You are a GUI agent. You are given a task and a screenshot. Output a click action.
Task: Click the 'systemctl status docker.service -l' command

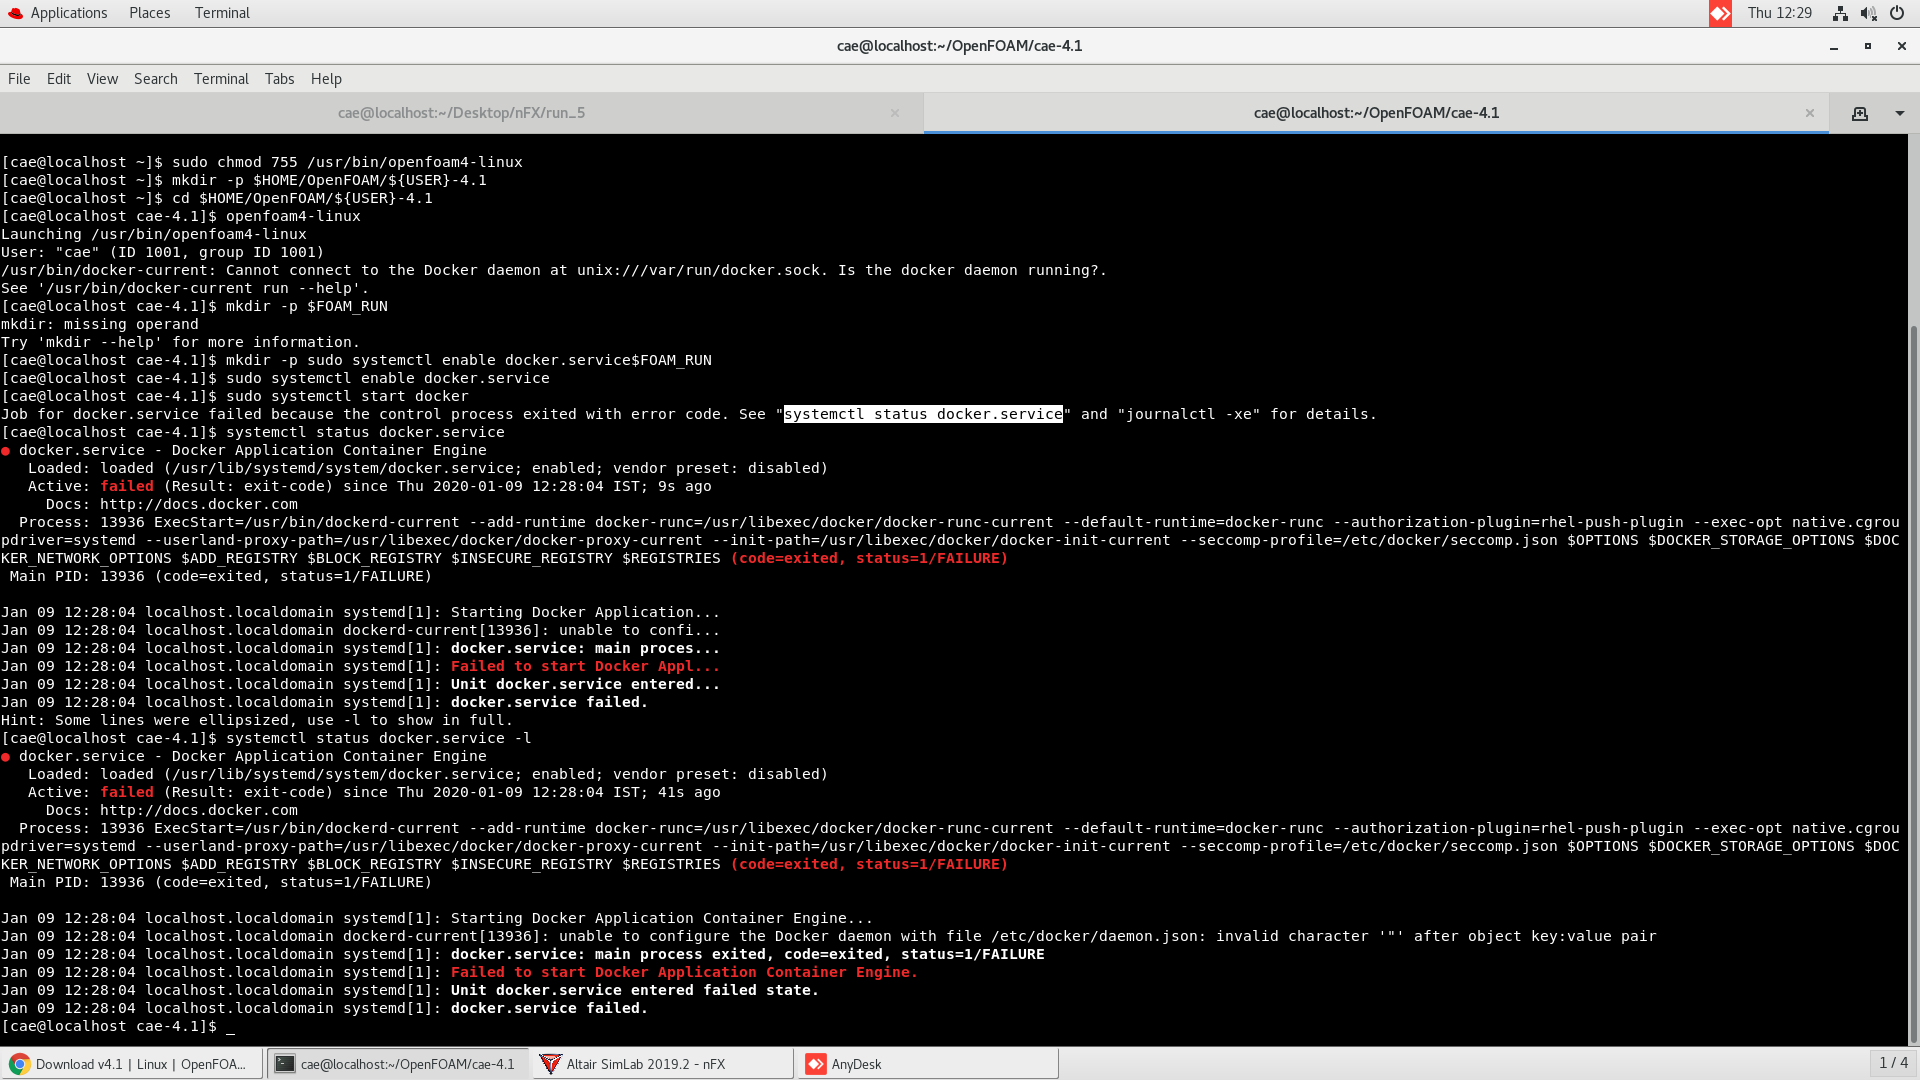click(378, 738)
